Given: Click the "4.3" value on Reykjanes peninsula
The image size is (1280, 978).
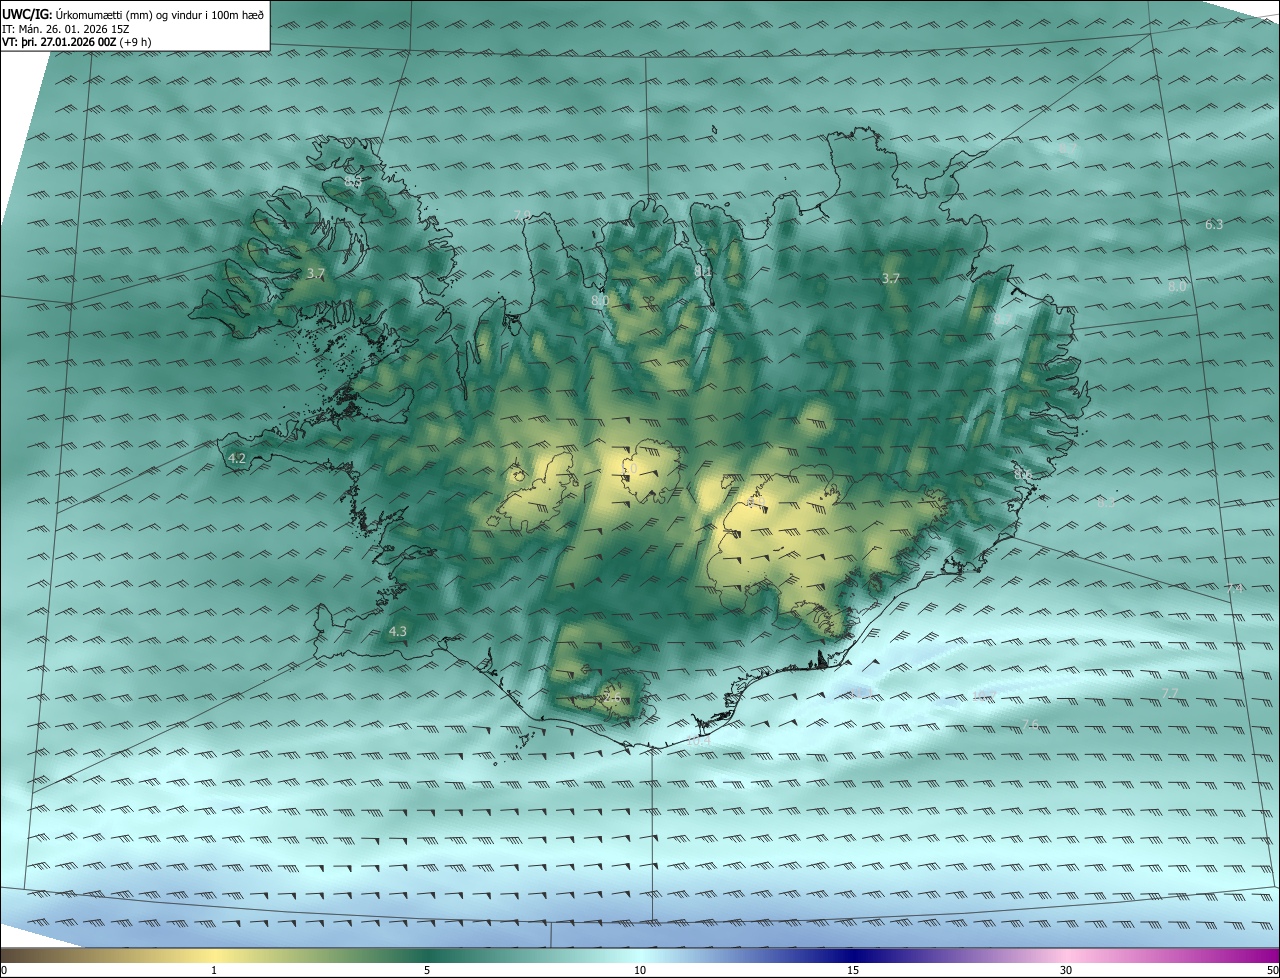Looking at the screenshot, I should click(x=397, y=631).
